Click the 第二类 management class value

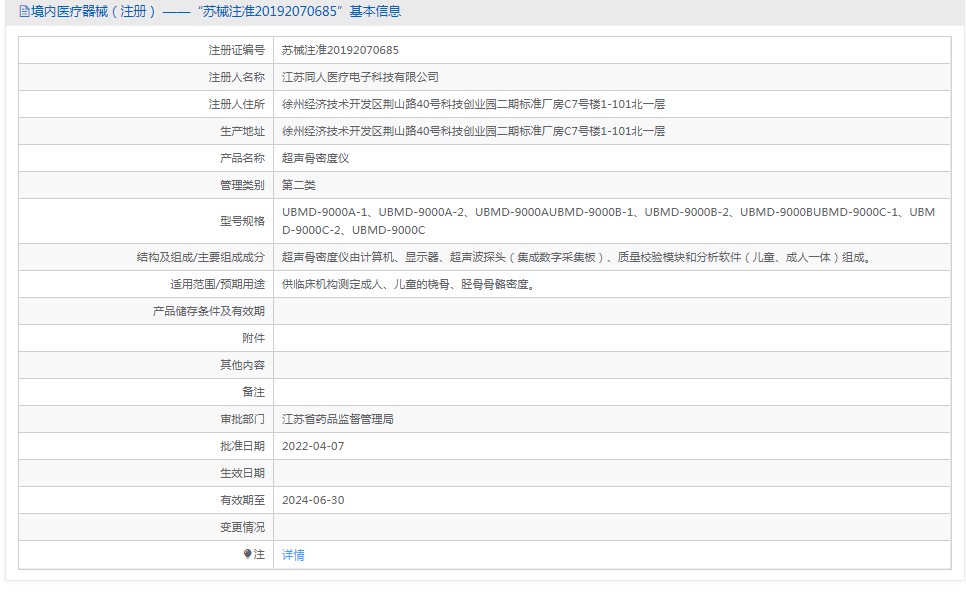pyautogui.click(x=299, y=185)
